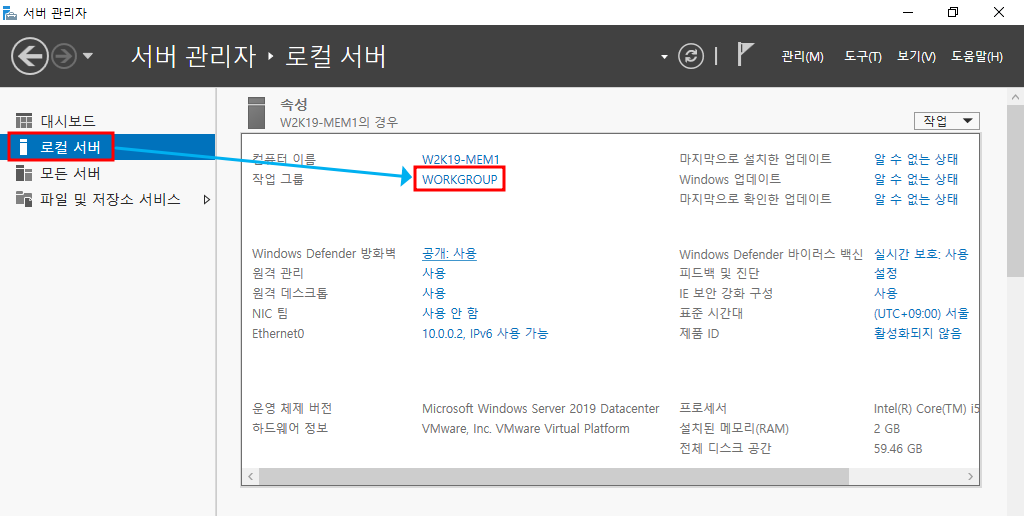Click 로컬 서버 in the breadcrumb title
This screenshot has width=1024, height=516.
tap(336, 57)
